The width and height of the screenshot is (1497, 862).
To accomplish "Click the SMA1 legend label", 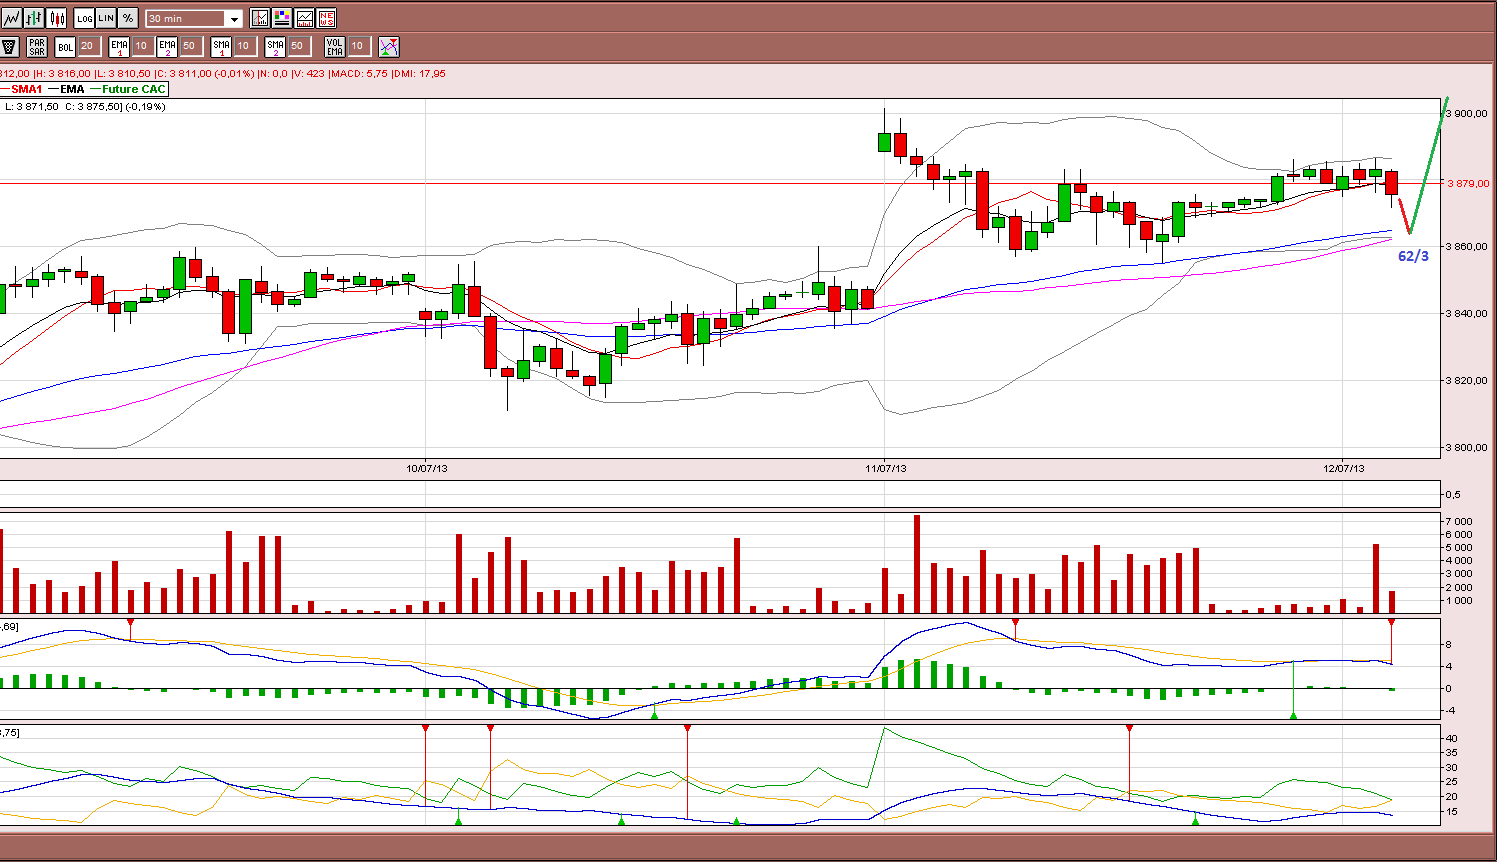I will coord(27,89).
